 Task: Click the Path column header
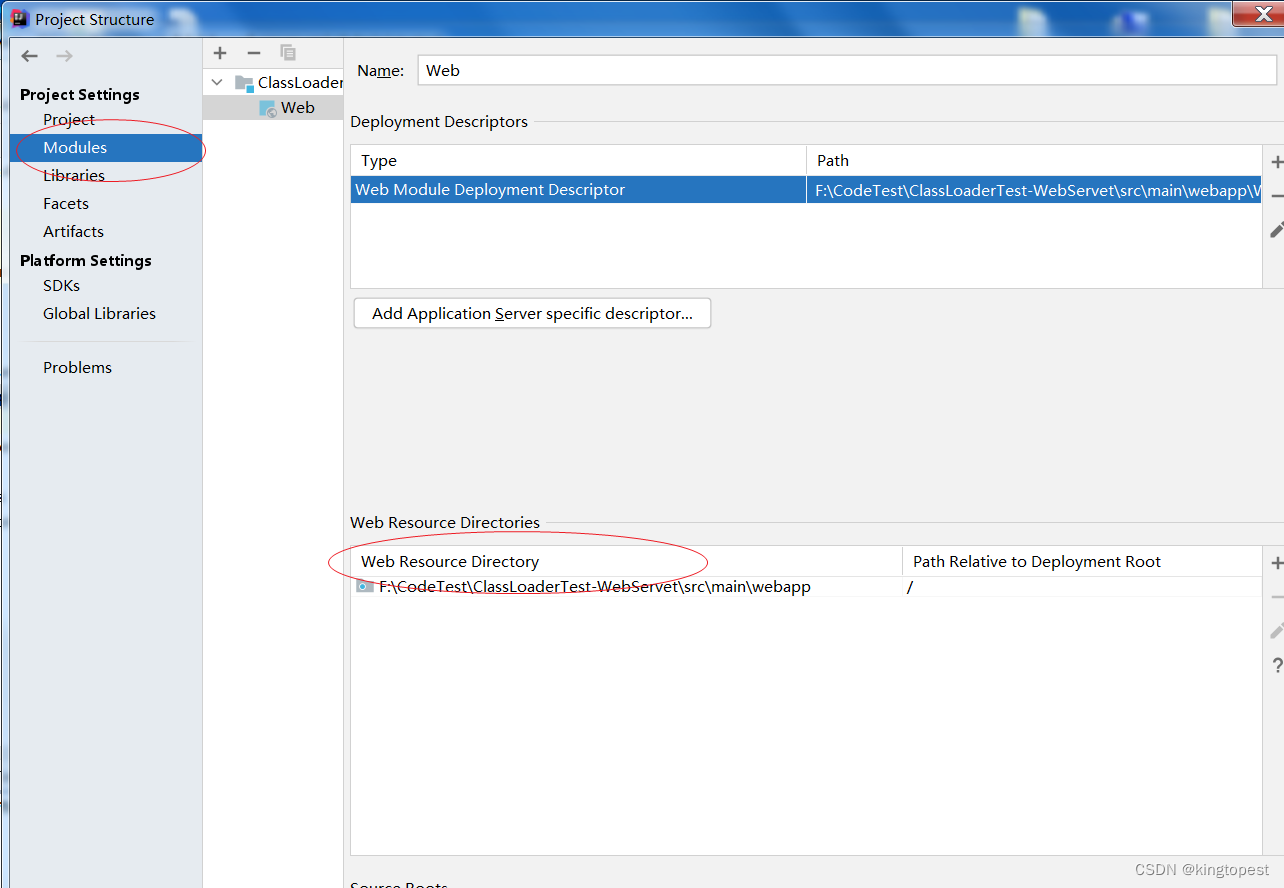tap(1034, 160)
